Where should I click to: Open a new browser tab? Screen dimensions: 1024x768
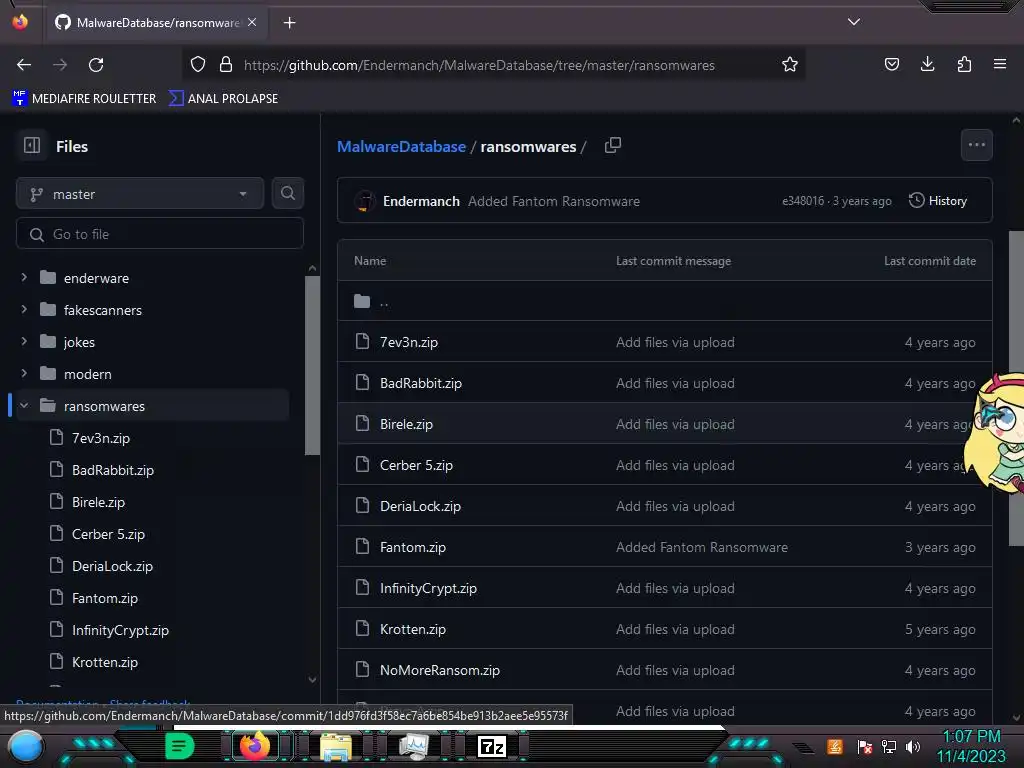pyautogui.click(x=289, y=23)
